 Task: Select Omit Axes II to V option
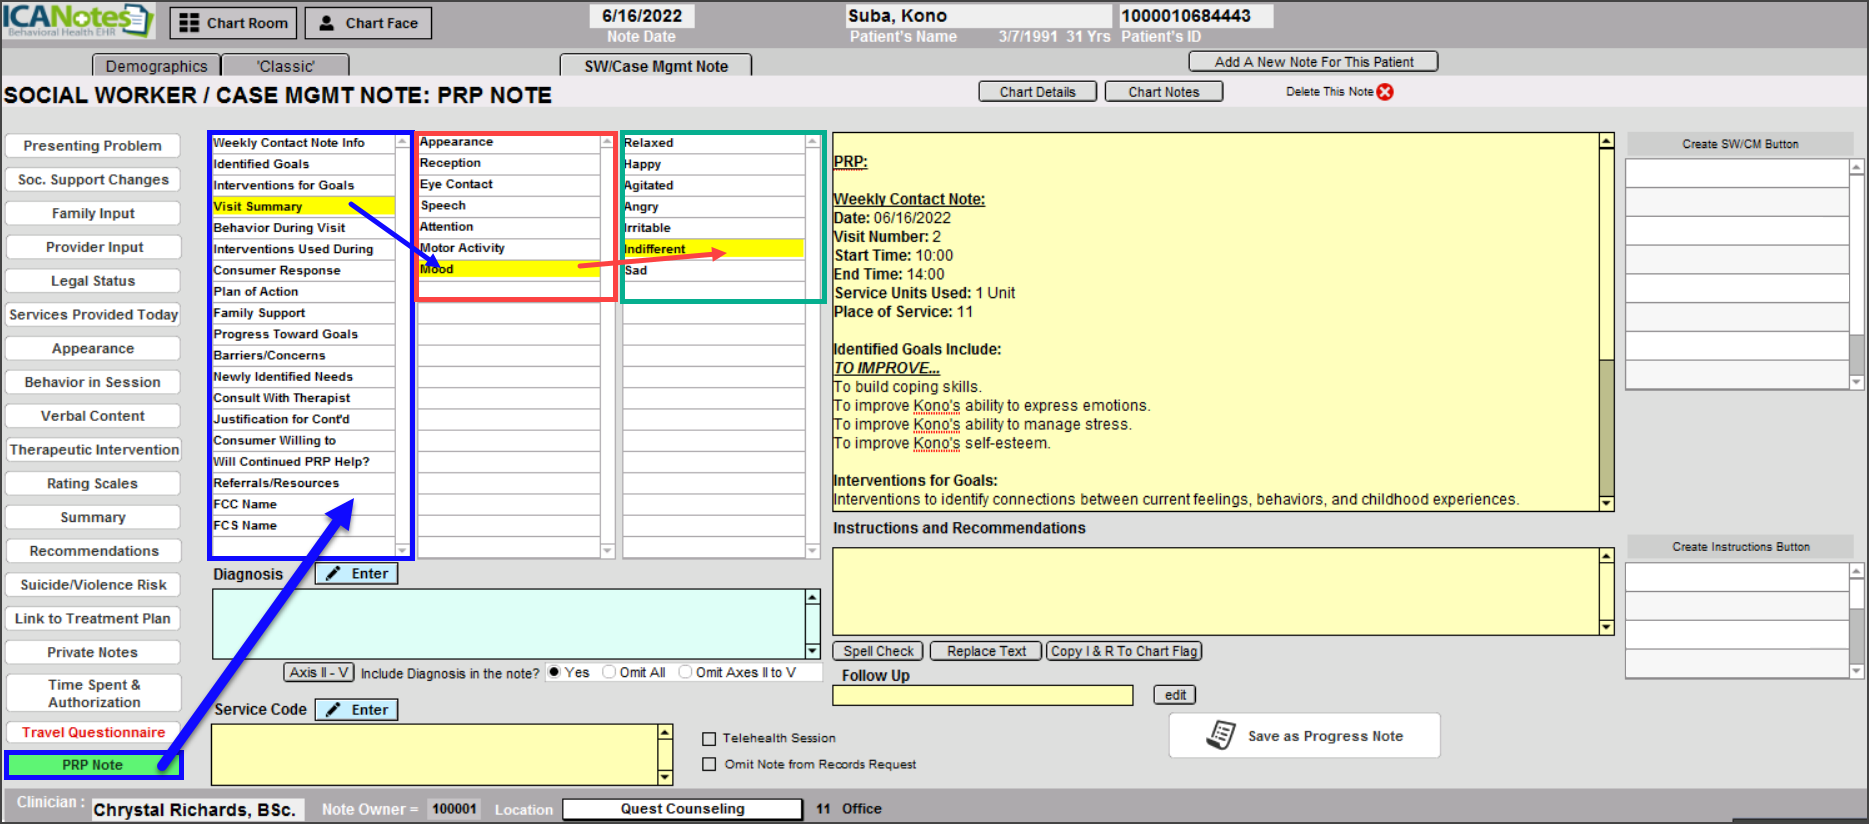click(x=685, y=673)
